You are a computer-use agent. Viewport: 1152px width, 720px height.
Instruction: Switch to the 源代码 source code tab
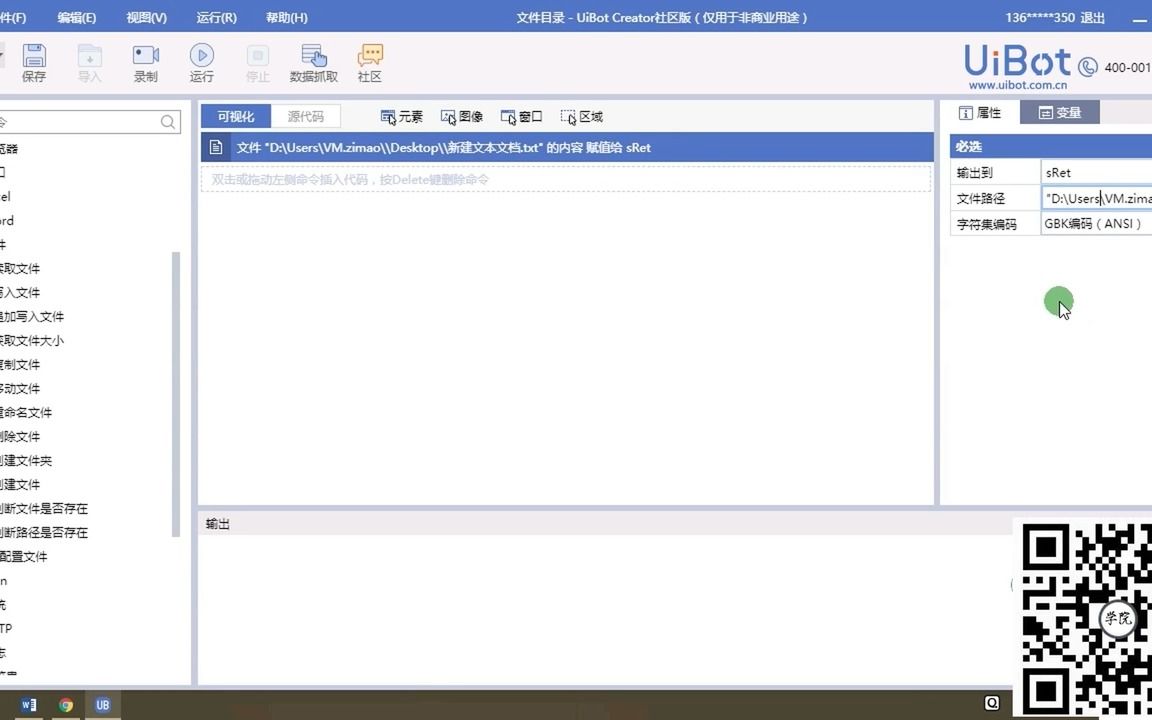pyautogui.click(x=305, y=116)
